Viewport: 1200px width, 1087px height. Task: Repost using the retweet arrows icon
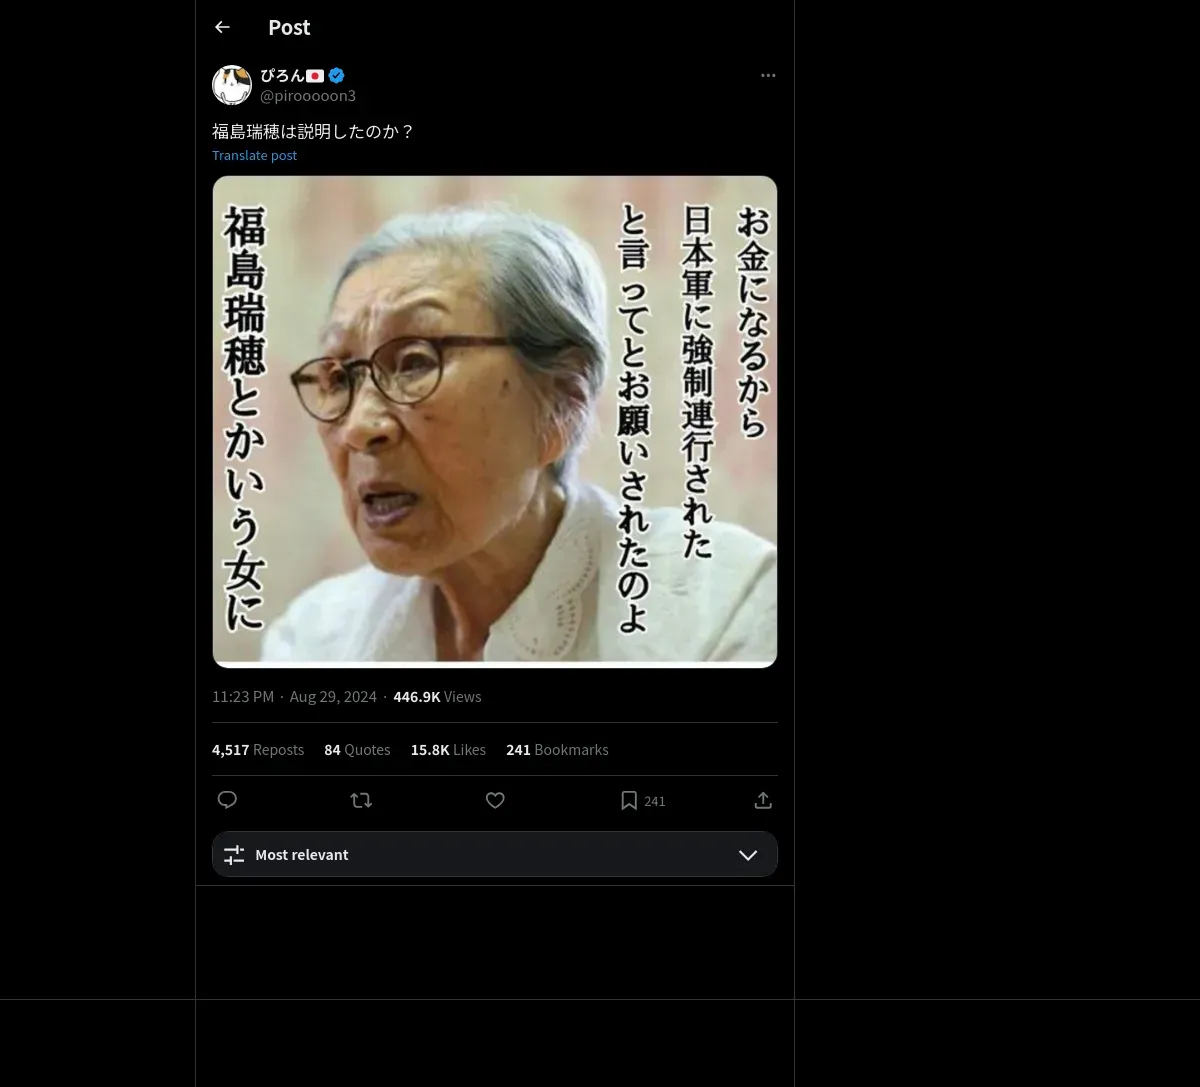tap(361, 800)
